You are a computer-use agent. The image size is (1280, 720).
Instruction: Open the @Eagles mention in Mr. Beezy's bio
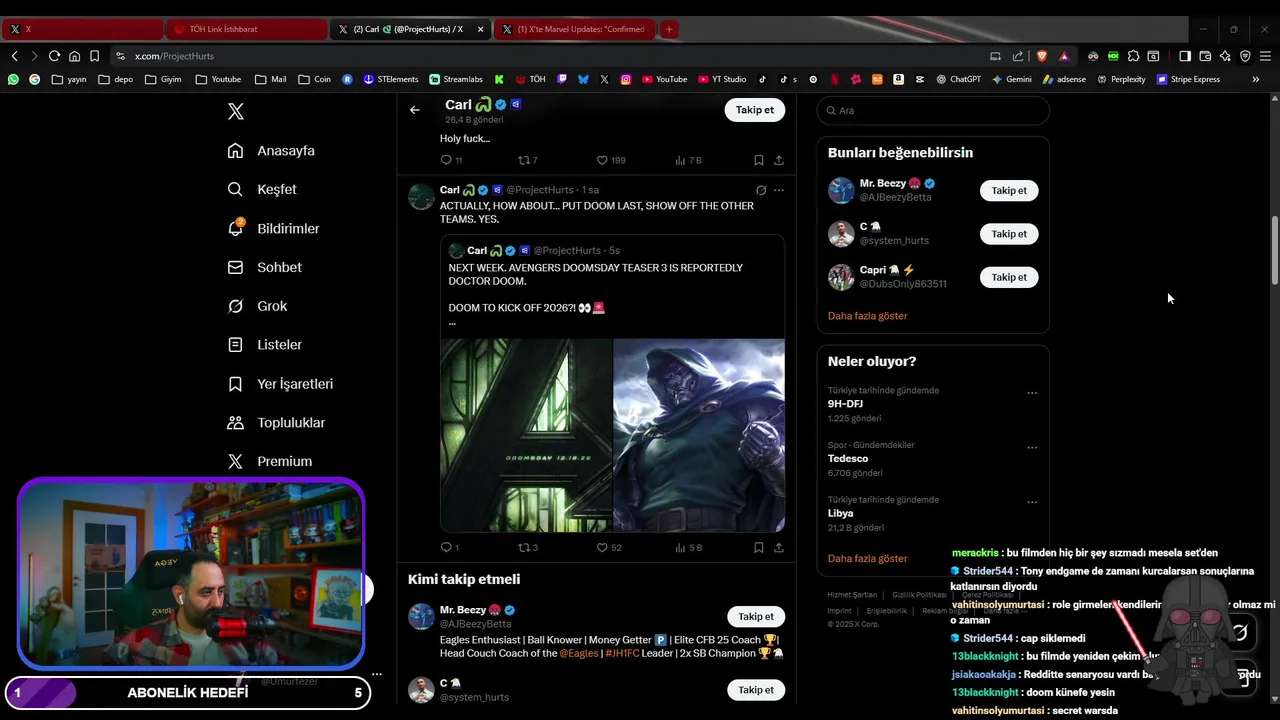click(x=579, y=653)
